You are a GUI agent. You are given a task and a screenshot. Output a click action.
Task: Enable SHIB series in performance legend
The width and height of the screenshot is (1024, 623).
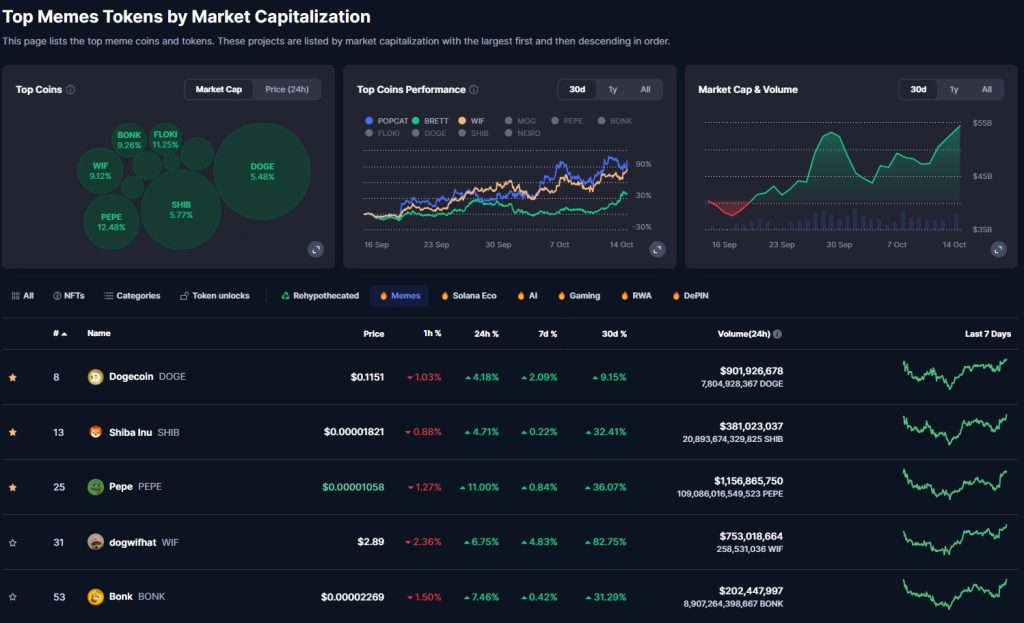pos(473,133)
